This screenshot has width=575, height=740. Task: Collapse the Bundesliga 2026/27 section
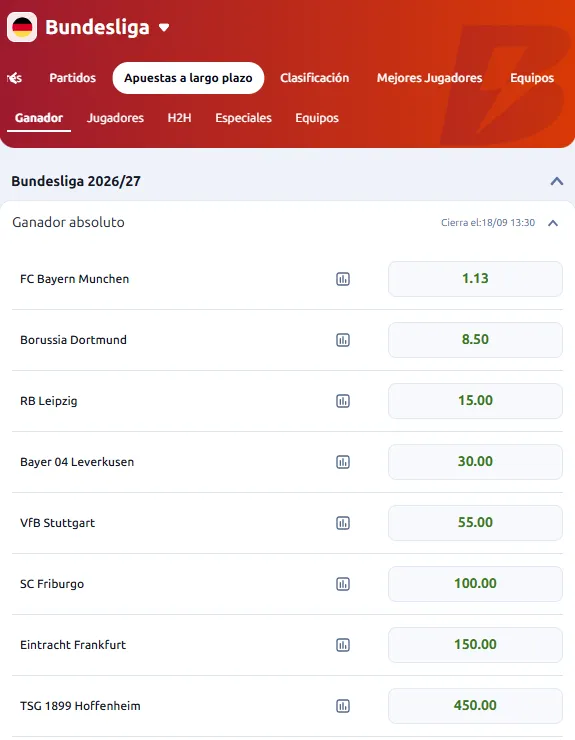pyautogui.click(x=557, y=181)
